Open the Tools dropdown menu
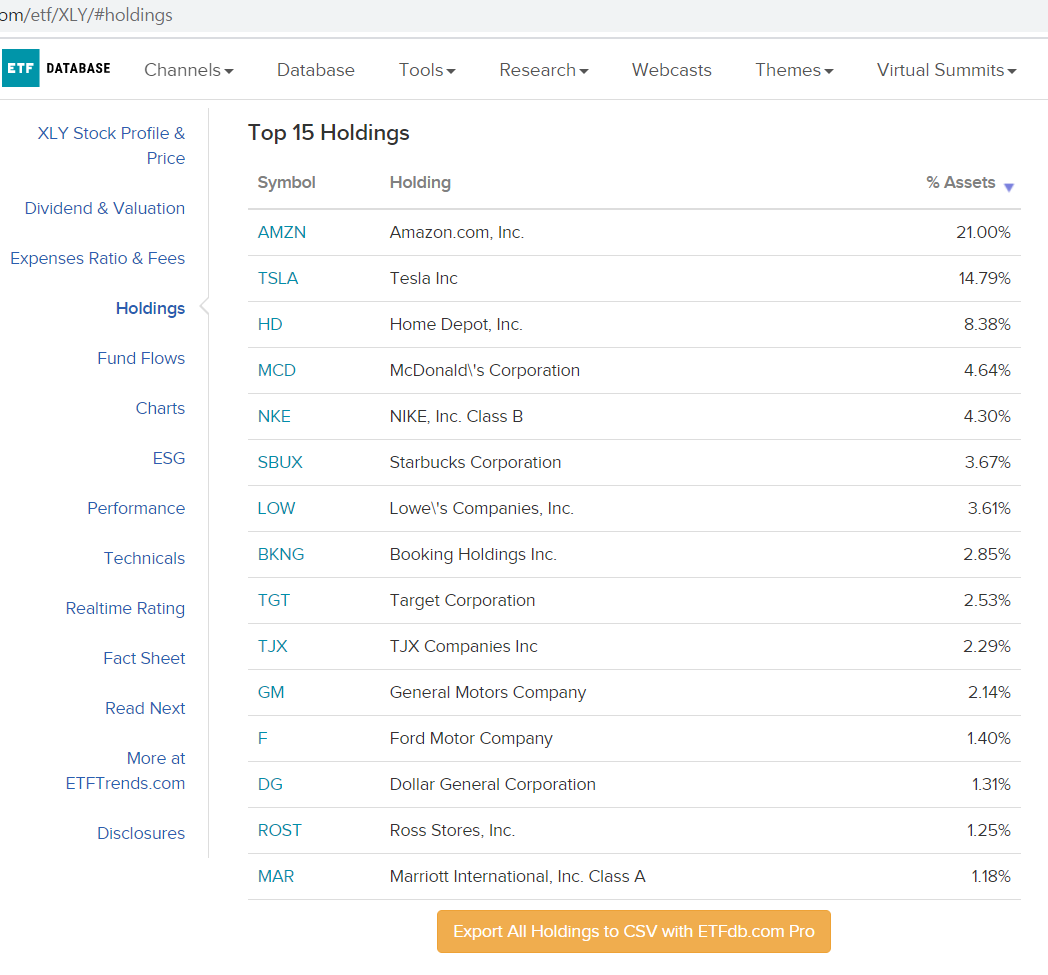This screenshot has width=1048, height=975. tap(427, 70)
